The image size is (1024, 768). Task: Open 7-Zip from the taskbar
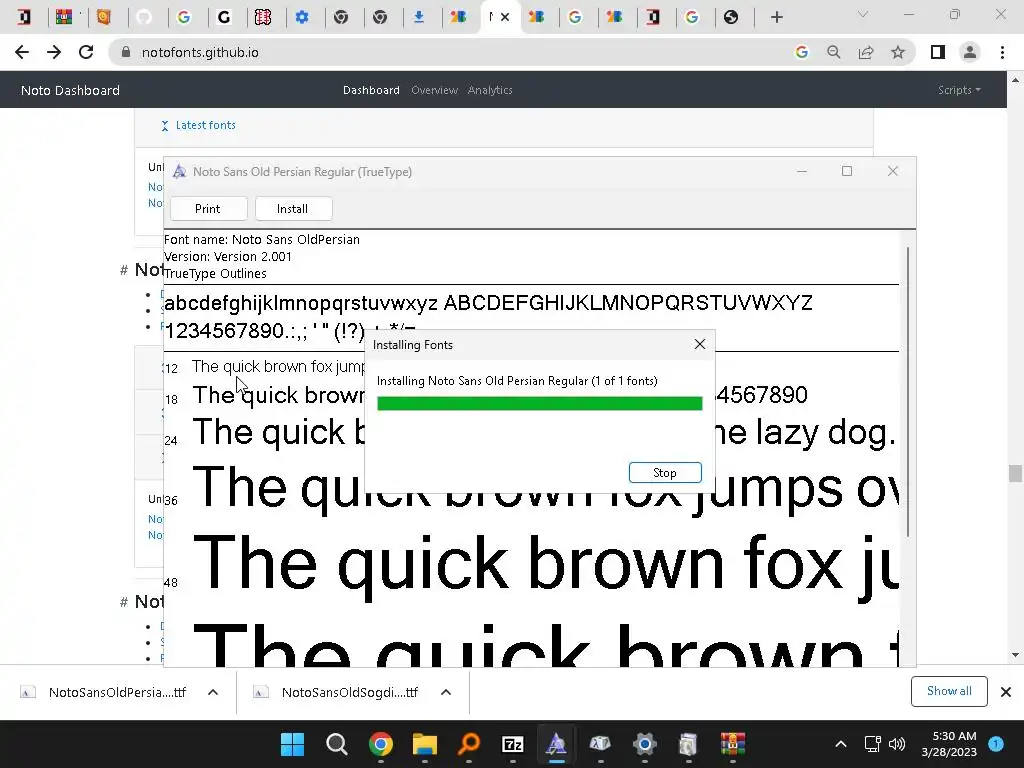coord(513,744)
